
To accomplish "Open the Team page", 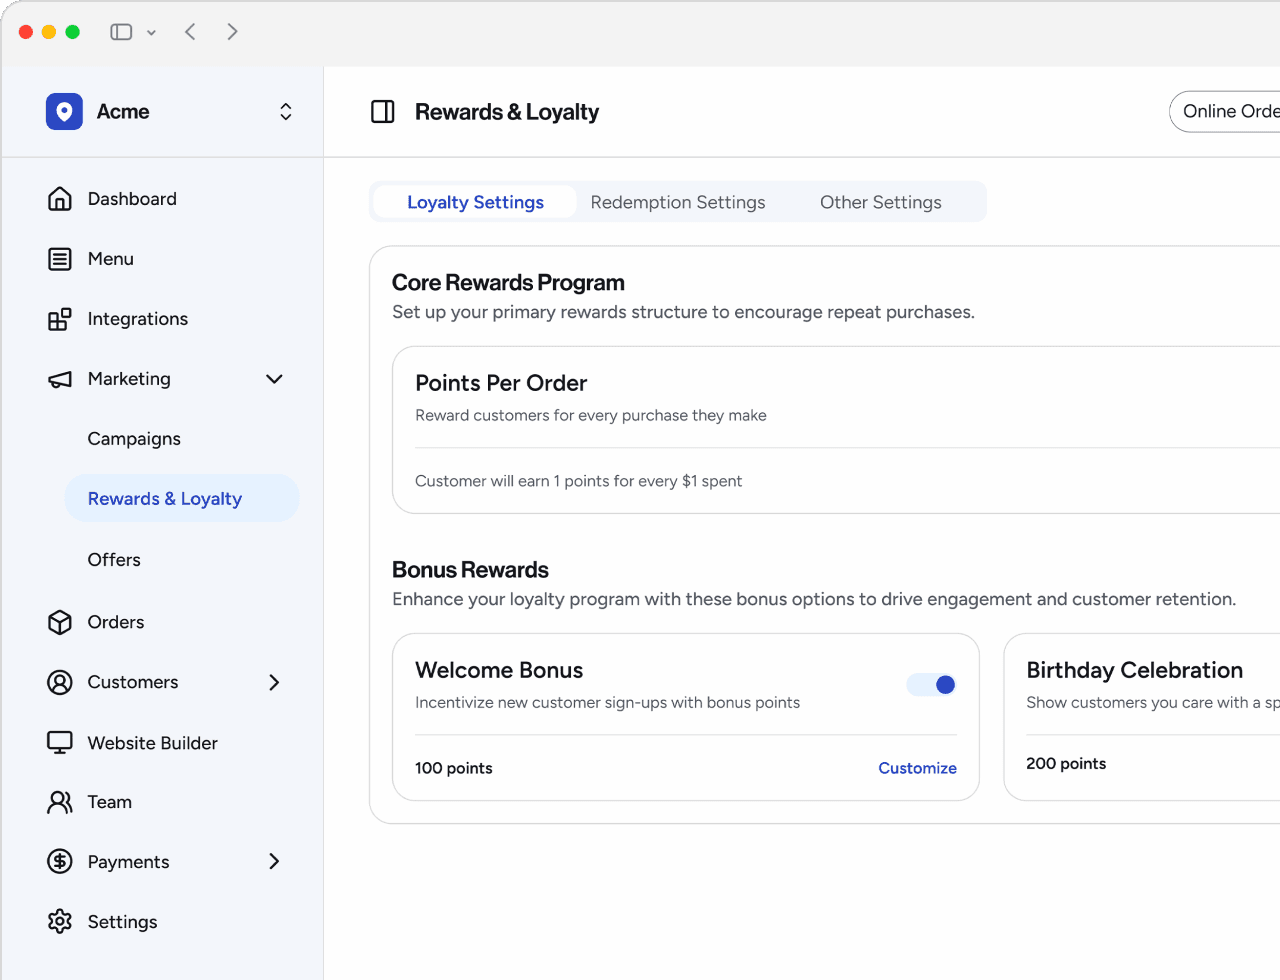I will [x=109, y=802].
